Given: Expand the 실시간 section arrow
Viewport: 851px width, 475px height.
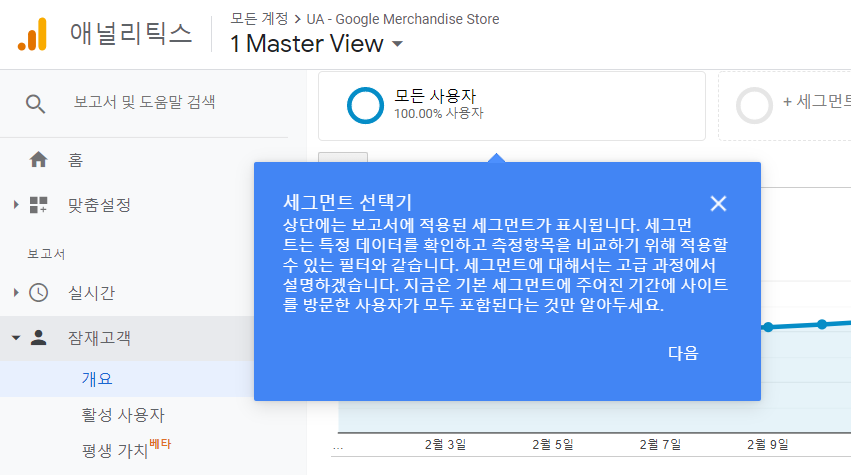Looking at the screenshot, I should 16,293.
